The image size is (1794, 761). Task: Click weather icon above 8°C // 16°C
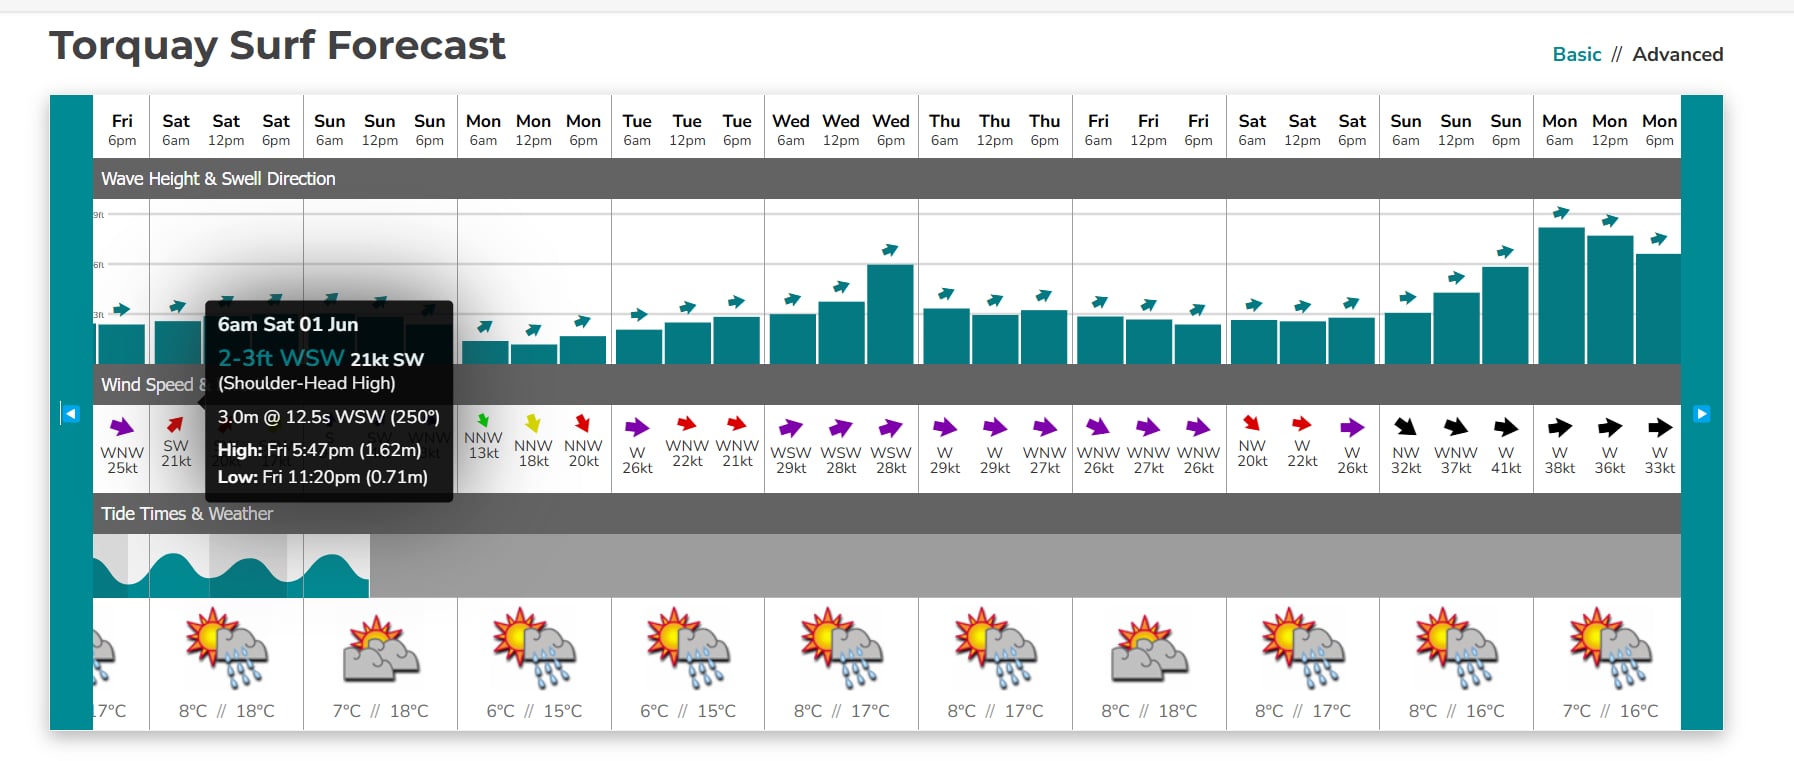(x=1457, y=648)
